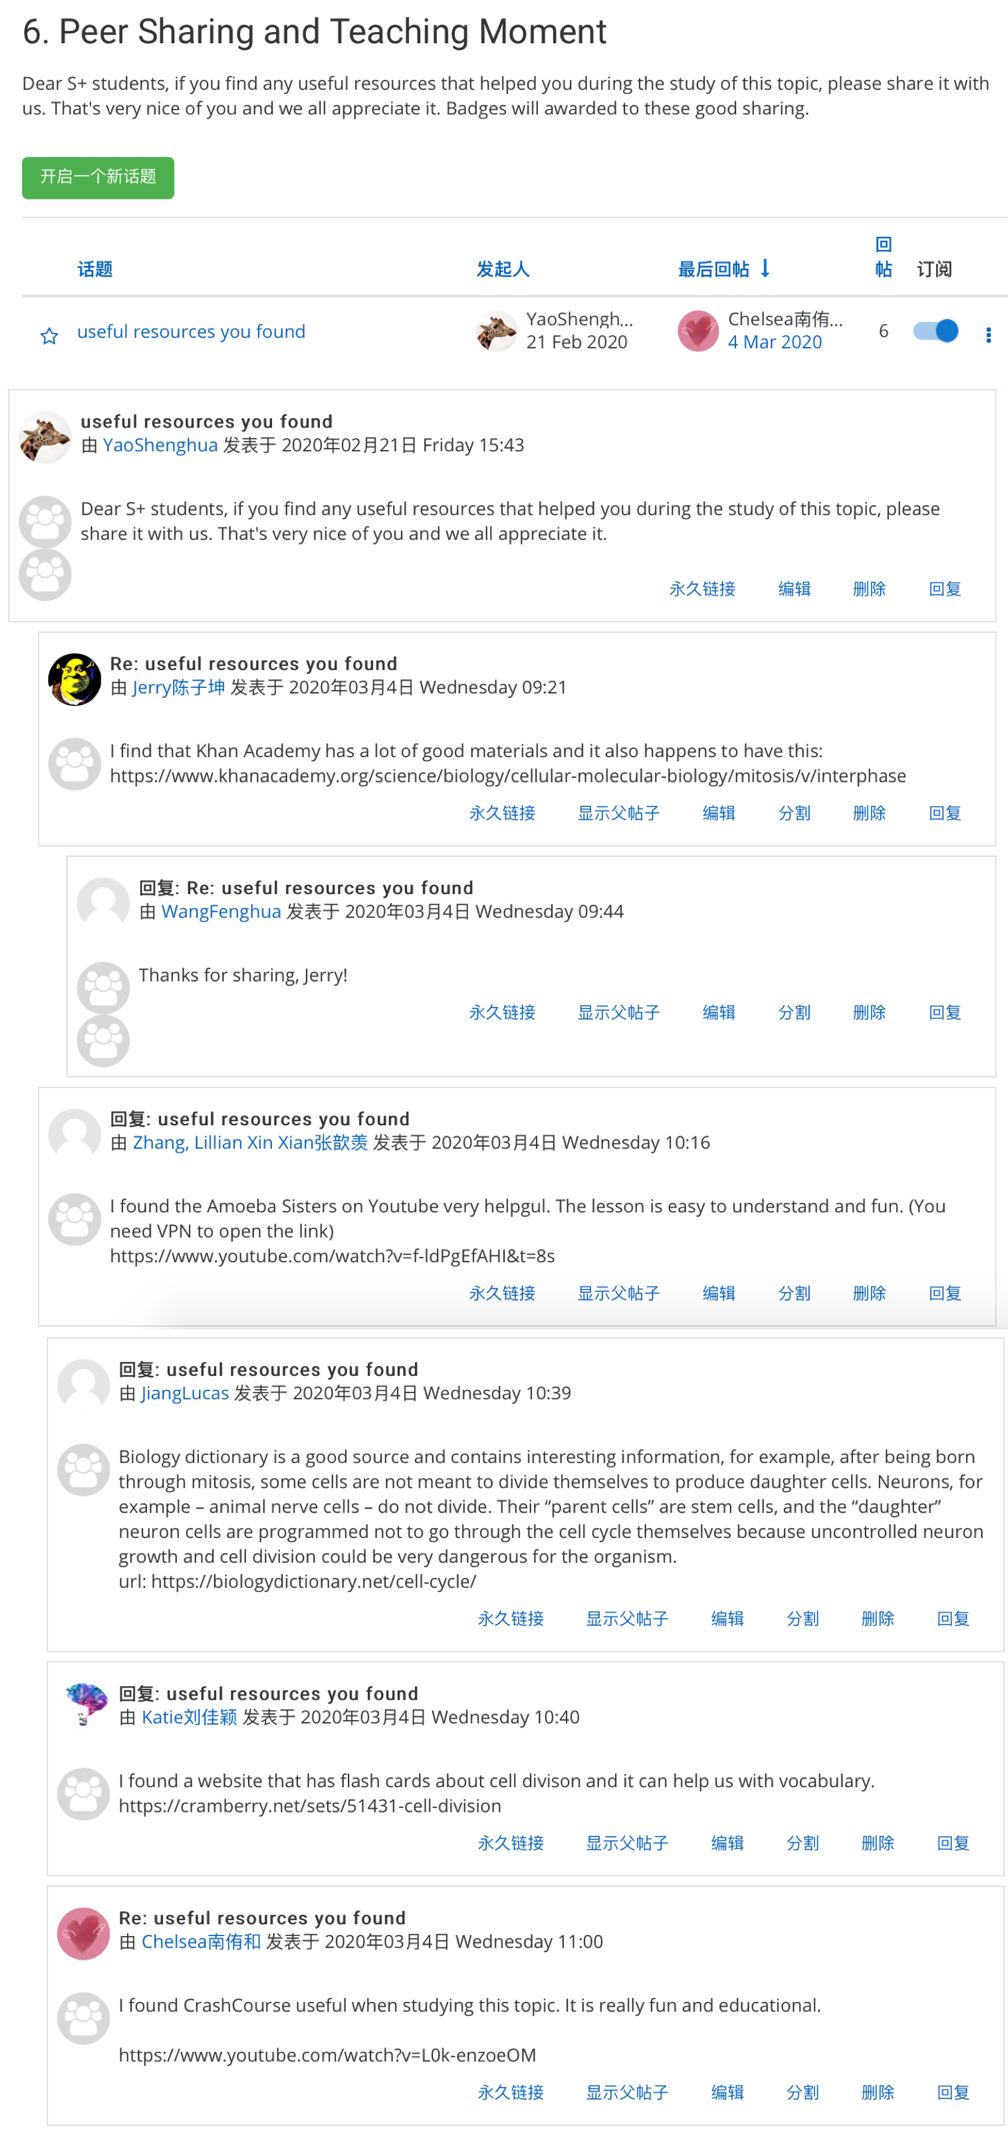Click Chelsea heart avatar in last-post column
Viewport: 1008px width, 2135px height.
pyautogui.click(x=698, y=331)
